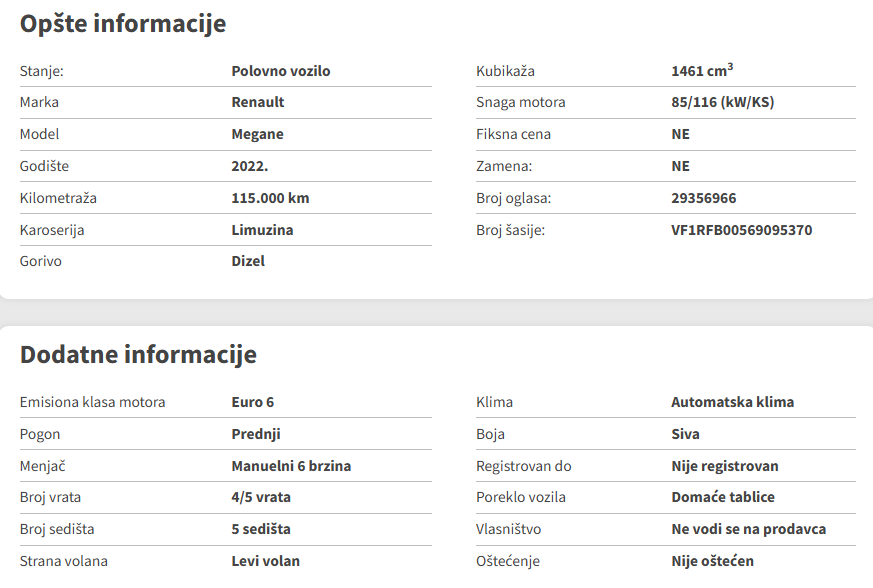Click the 'Marka' label
The height and width of the screenshot is (588, 873).
click(39, 102)
